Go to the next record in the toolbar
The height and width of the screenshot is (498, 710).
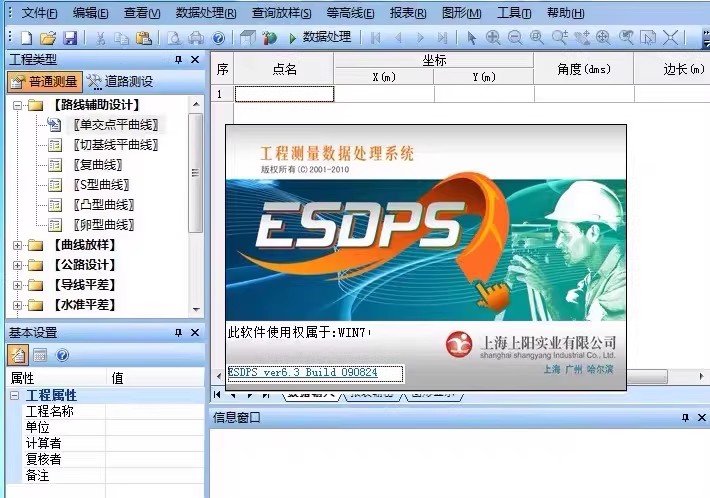coord(420,38)
